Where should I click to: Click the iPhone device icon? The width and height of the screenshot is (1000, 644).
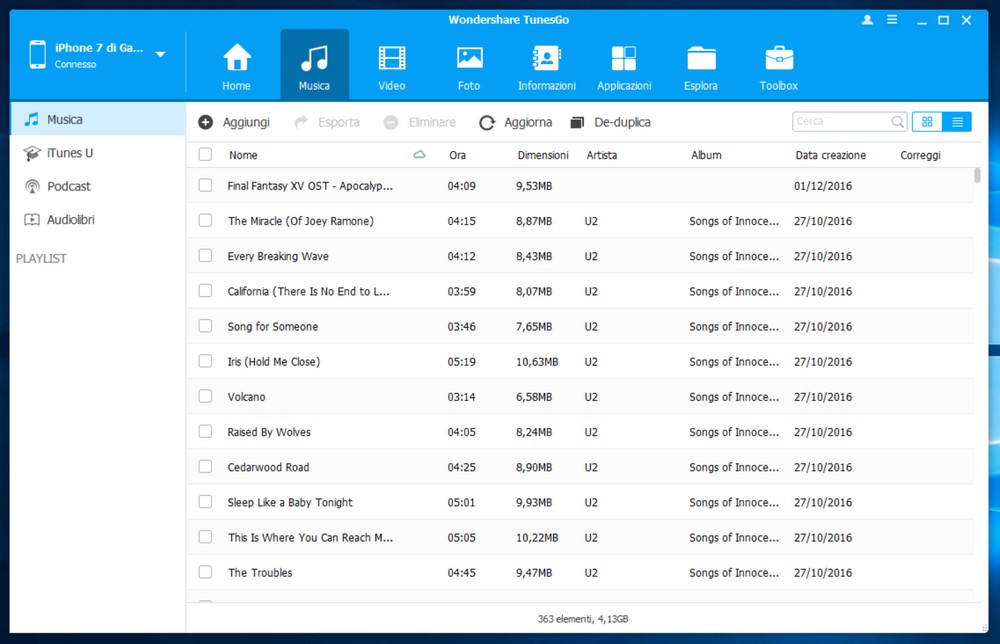point(38,55)
